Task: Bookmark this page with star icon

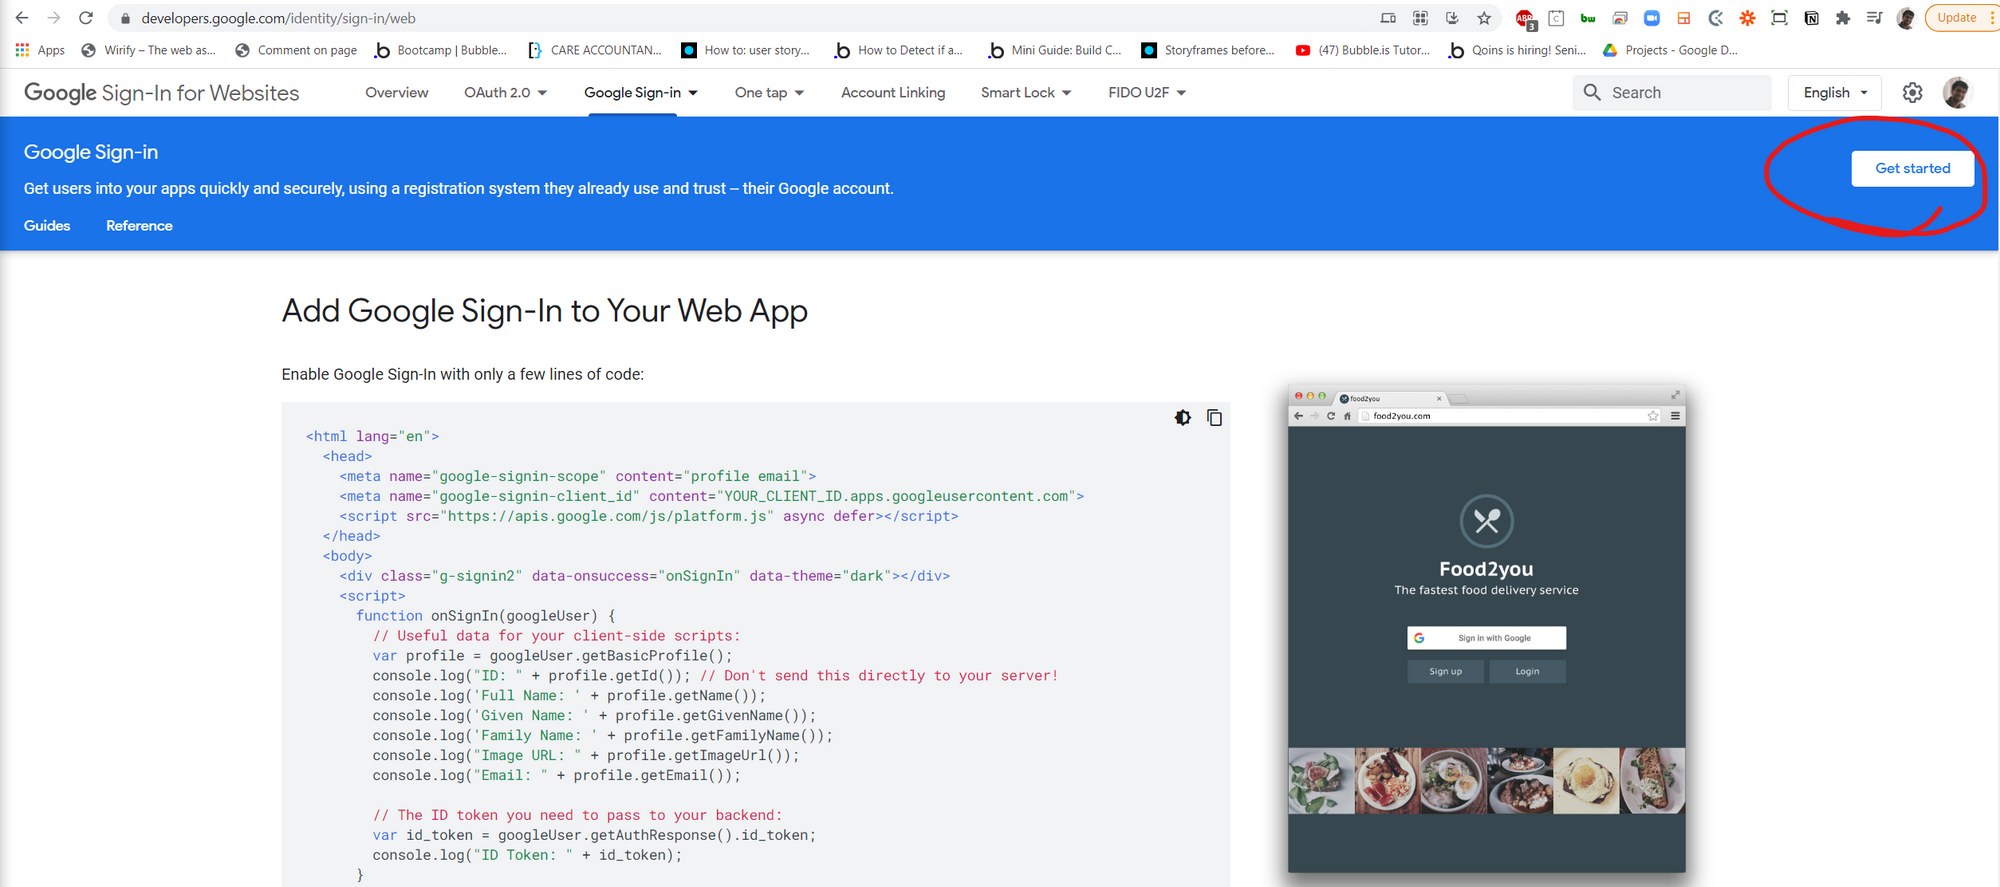Action: click(1484, 18)
